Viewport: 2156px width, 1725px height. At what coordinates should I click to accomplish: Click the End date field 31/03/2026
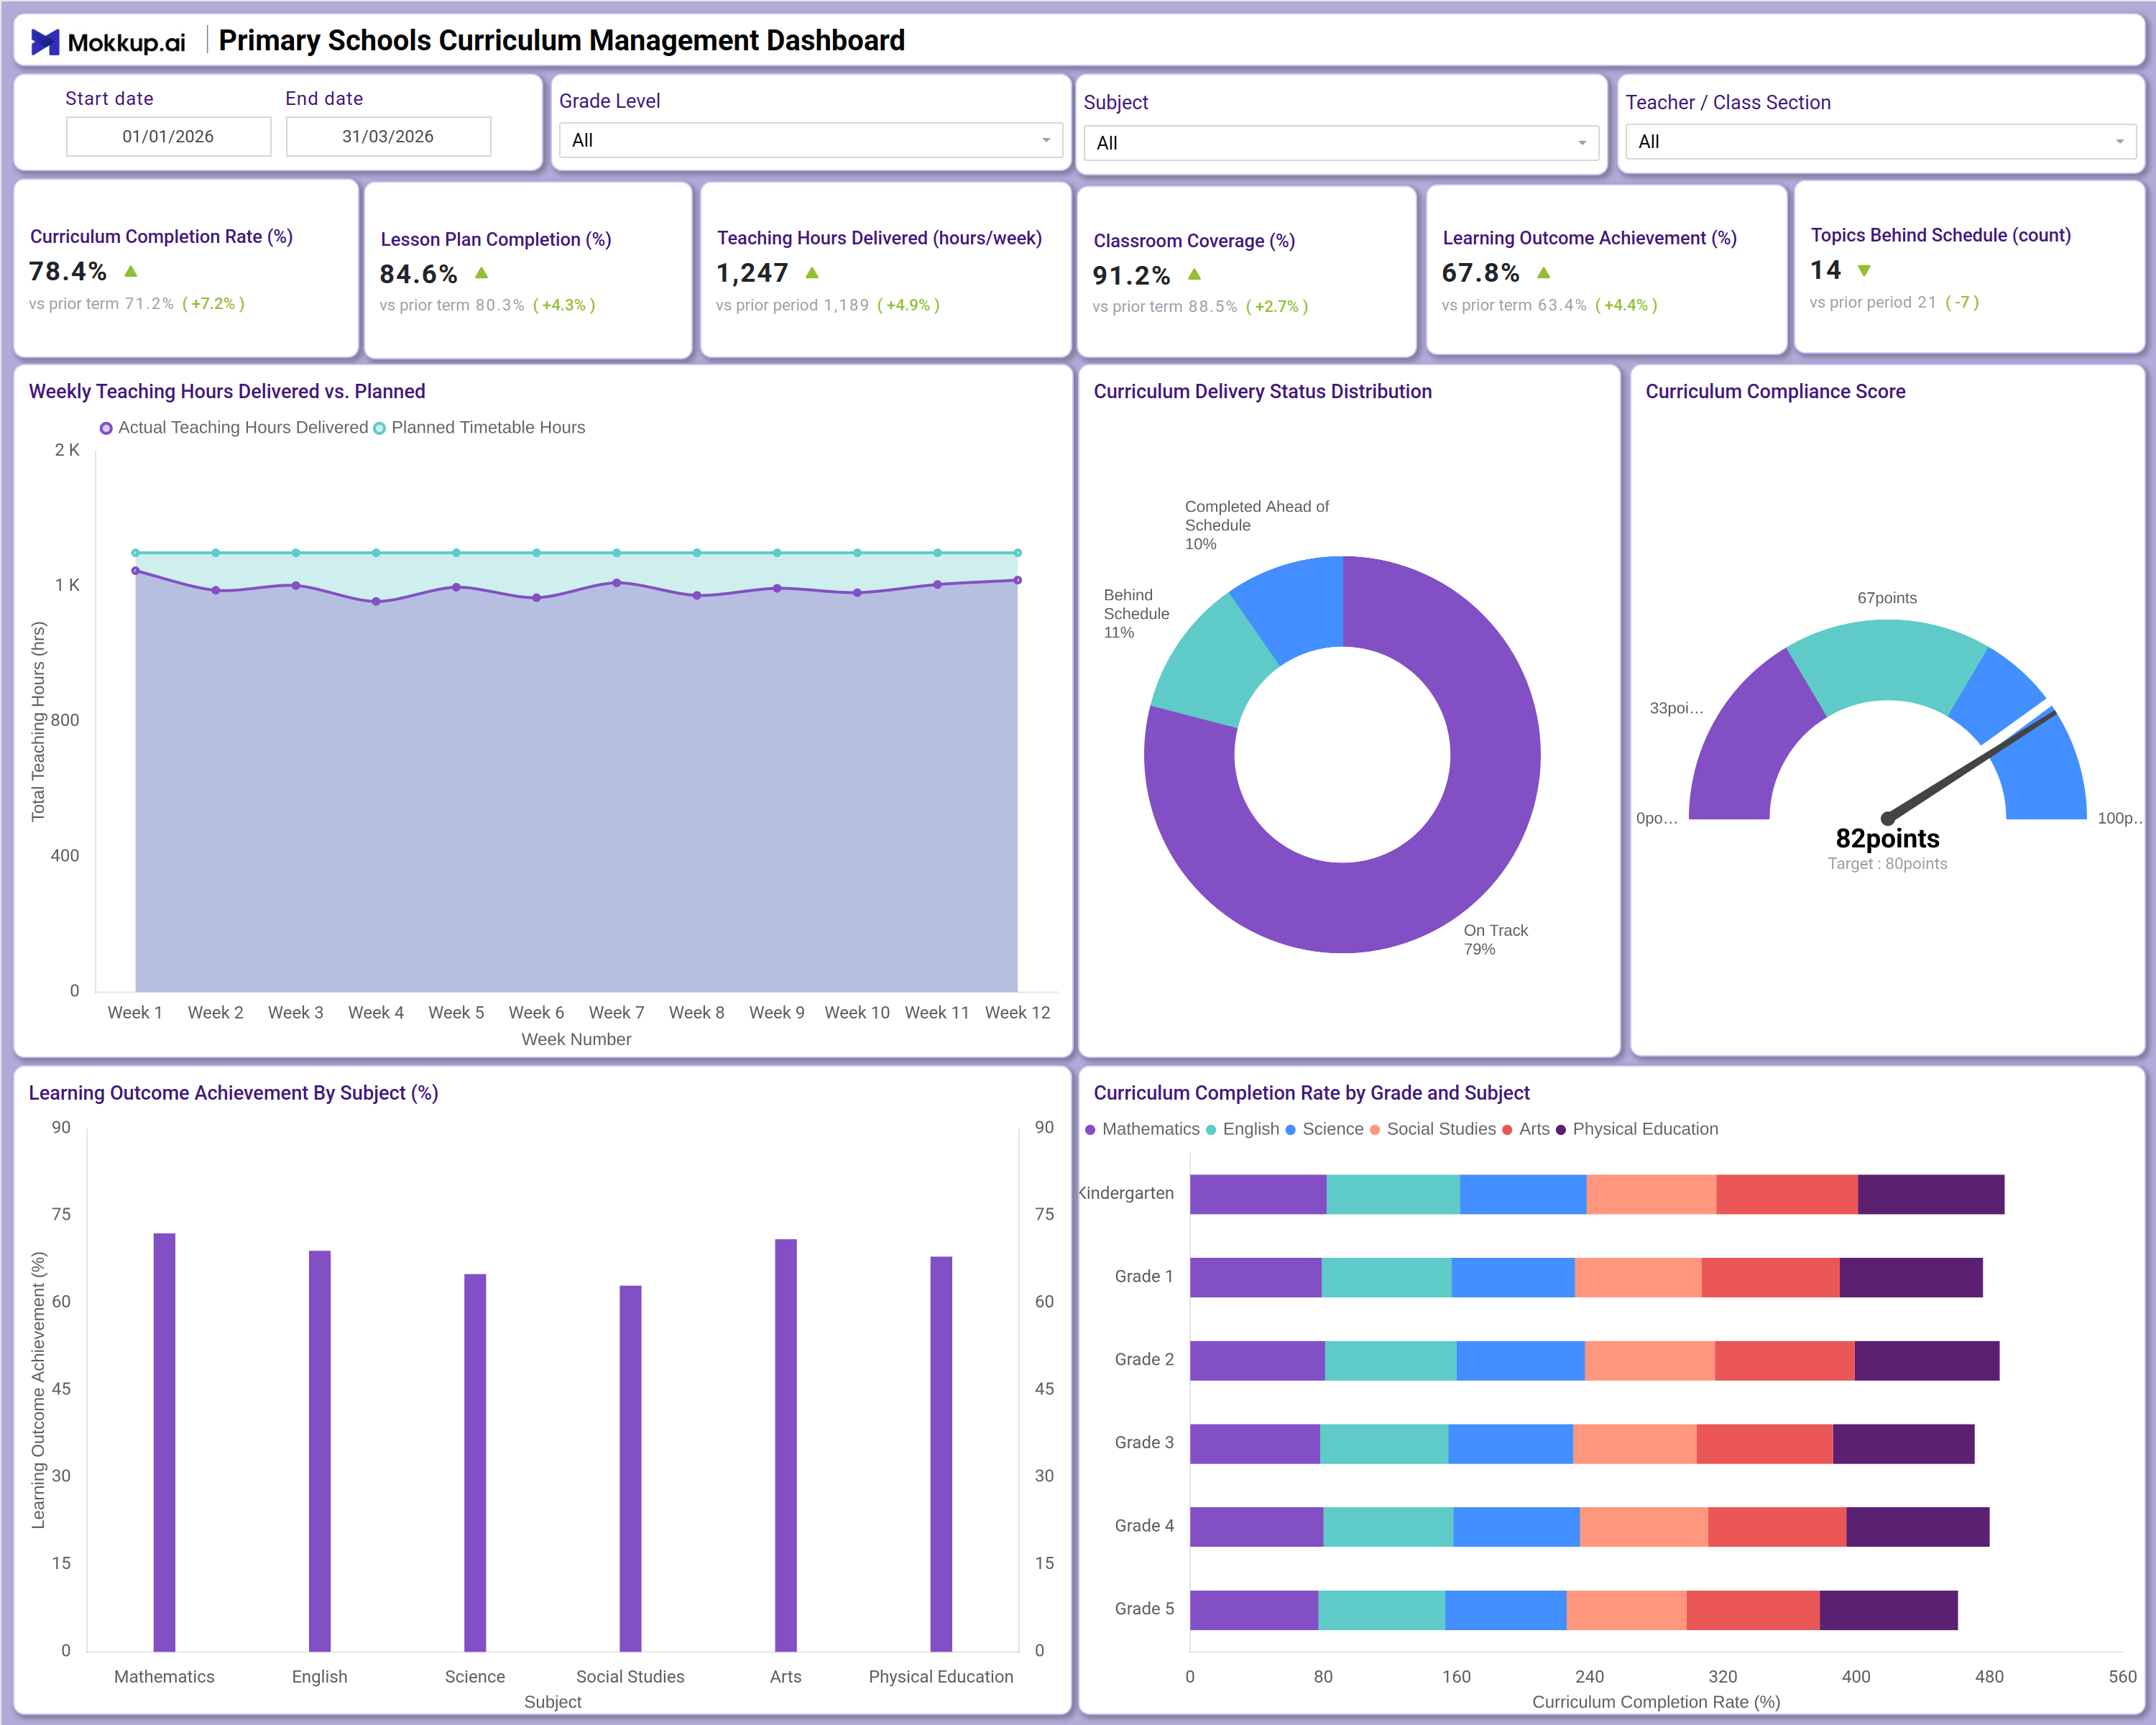point(388,136)
